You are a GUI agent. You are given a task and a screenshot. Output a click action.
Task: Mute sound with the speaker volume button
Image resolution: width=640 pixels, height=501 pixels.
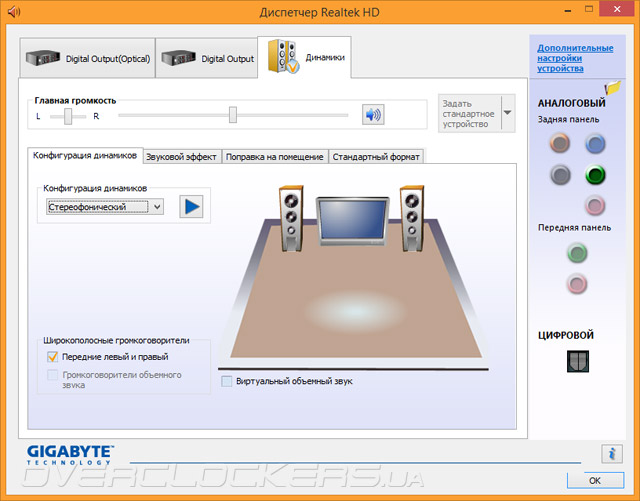coord(373,115)
